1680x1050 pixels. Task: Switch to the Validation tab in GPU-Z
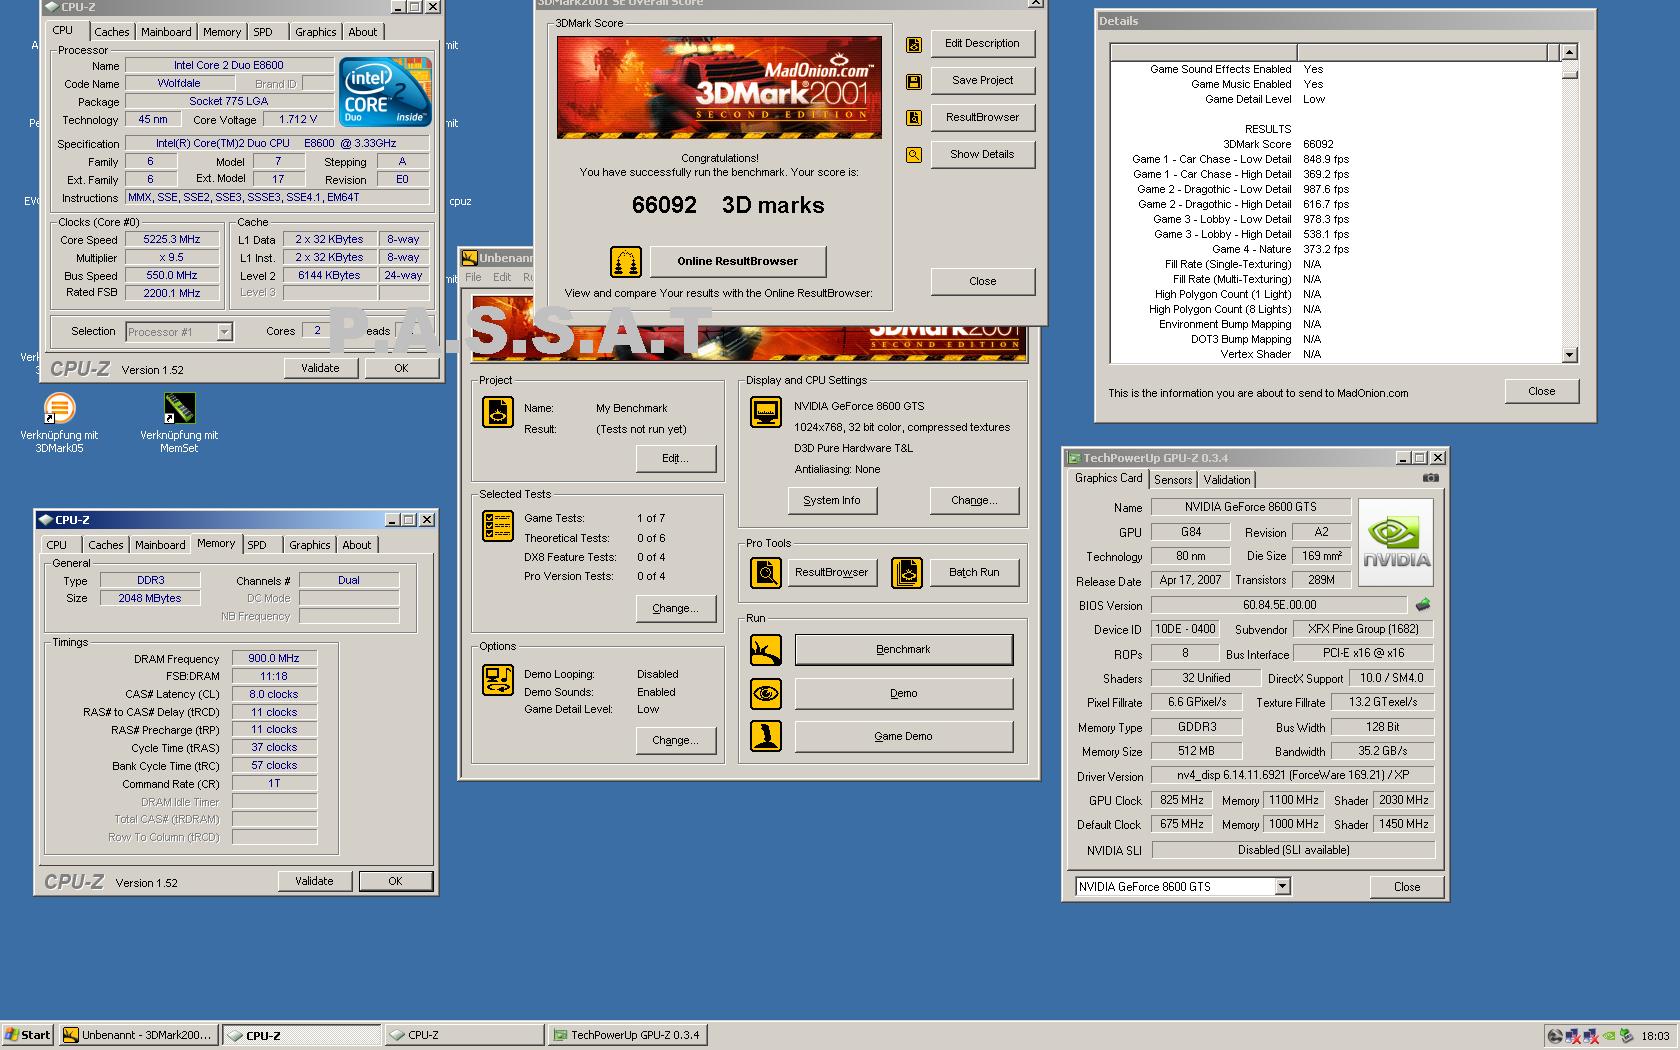point(1227,480)
